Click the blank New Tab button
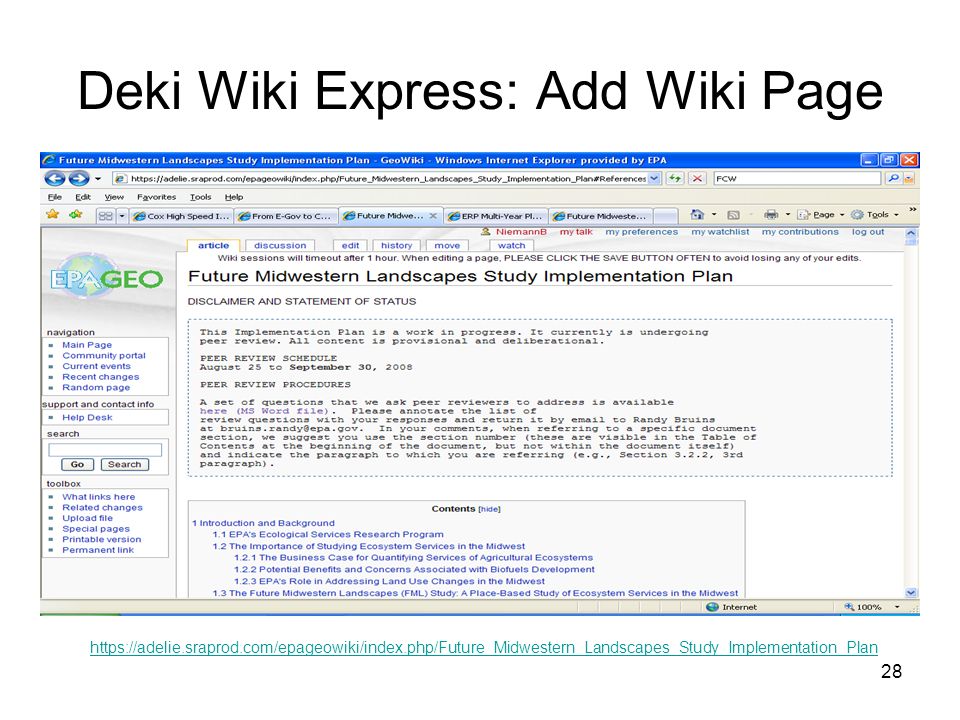 pos(666,216)
